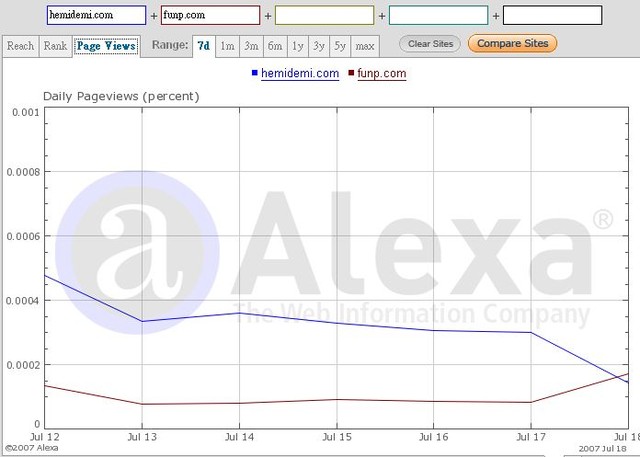The image size is (640, 457).
Task: Click the 0.0006 y-axis label
Action: point(23,236)
